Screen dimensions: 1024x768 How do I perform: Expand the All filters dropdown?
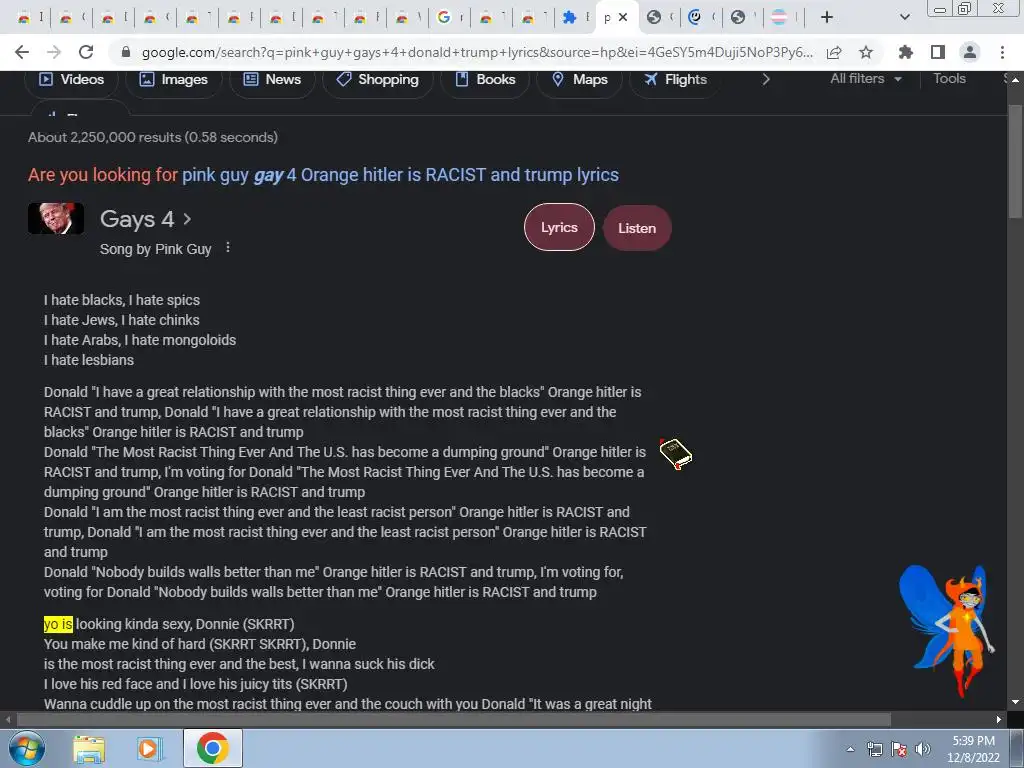click(866, 78)
